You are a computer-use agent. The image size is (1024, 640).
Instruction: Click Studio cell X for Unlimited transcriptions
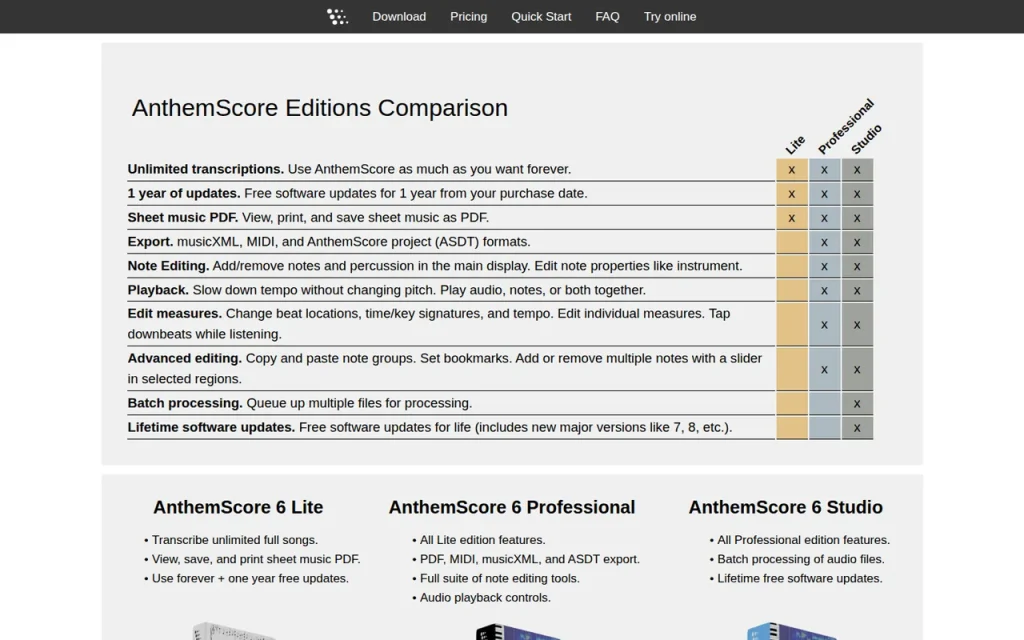[857, 170]
